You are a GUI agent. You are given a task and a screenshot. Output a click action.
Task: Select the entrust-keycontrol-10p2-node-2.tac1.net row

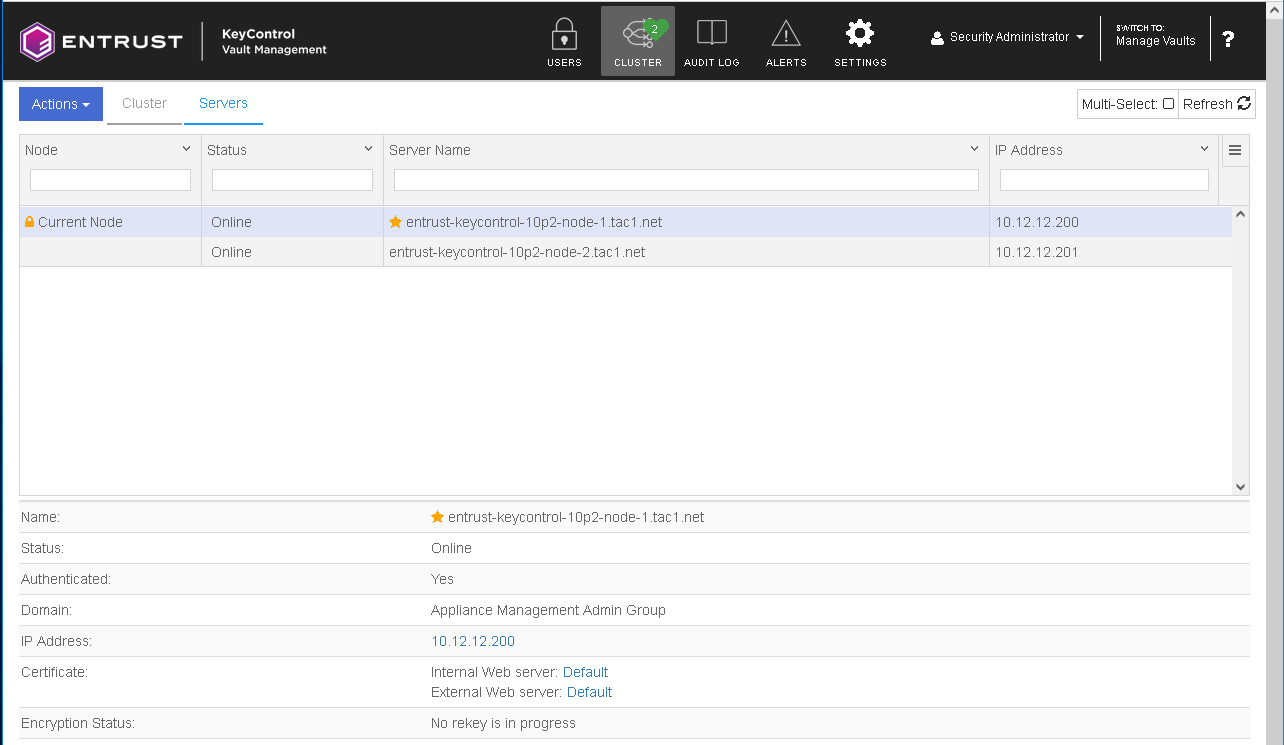626,252
